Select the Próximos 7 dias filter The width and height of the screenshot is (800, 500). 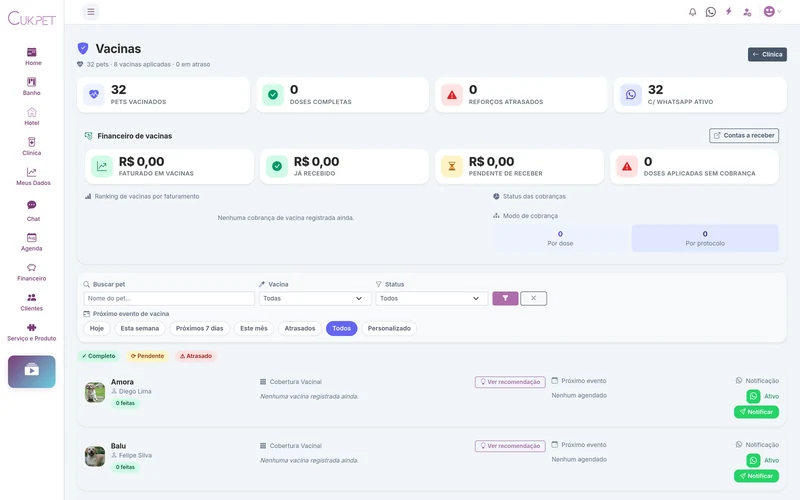click(x=199, y=328)
